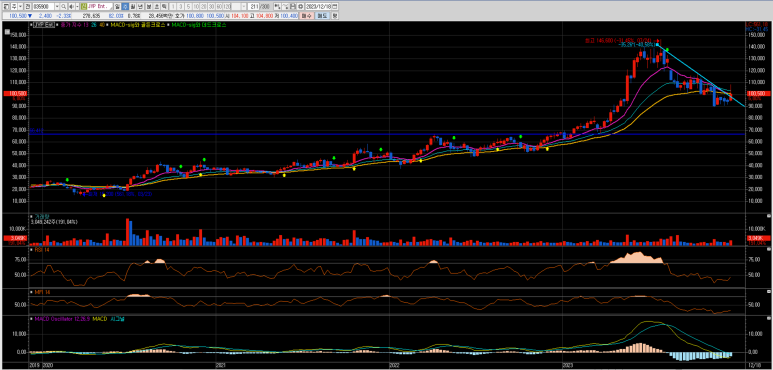Open the 주 selector beside the leftmost toolbar icon
773x370 pixels.
point(14,6)
